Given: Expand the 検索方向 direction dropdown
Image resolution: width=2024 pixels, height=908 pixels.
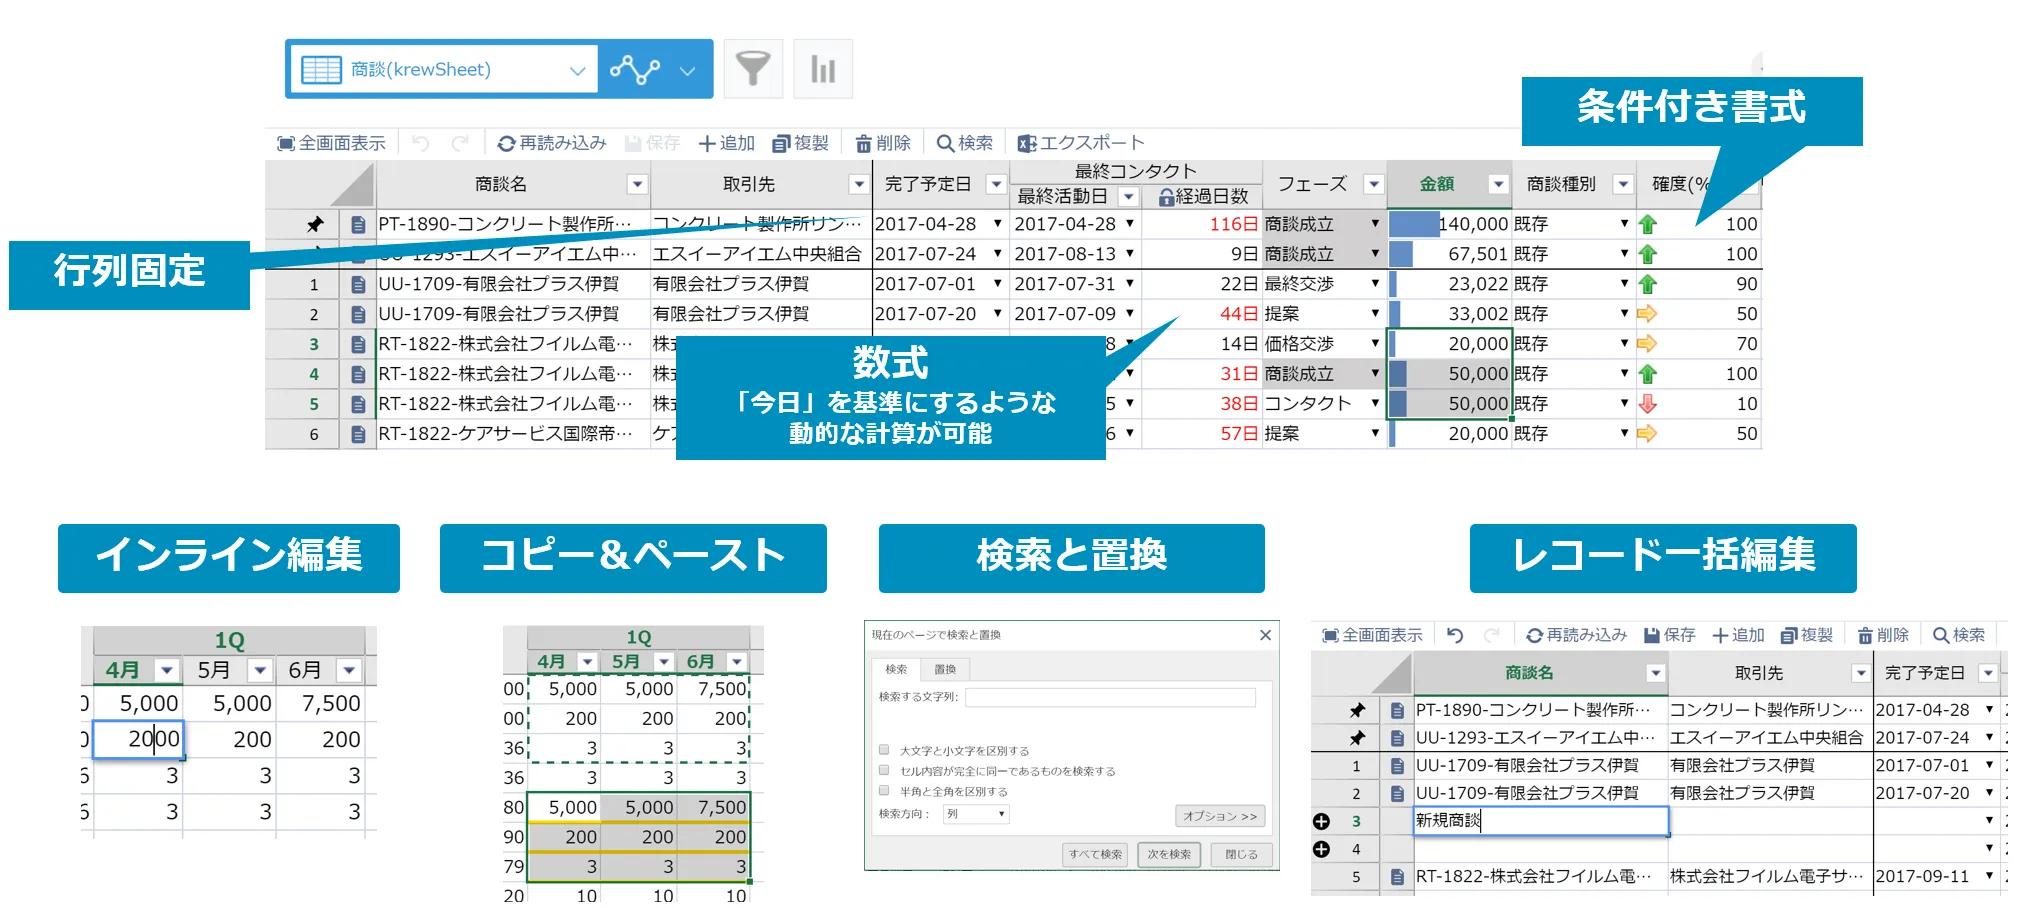Looking at the screenshot, I should click(x=976, y=814).
